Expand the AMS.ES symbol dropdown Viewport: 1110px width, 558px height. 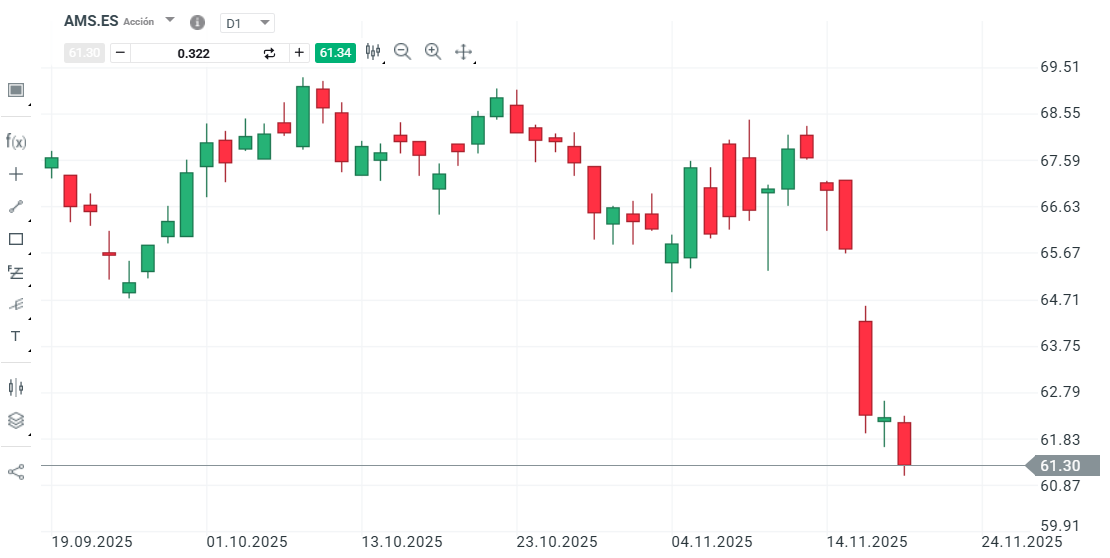(170, 21)
